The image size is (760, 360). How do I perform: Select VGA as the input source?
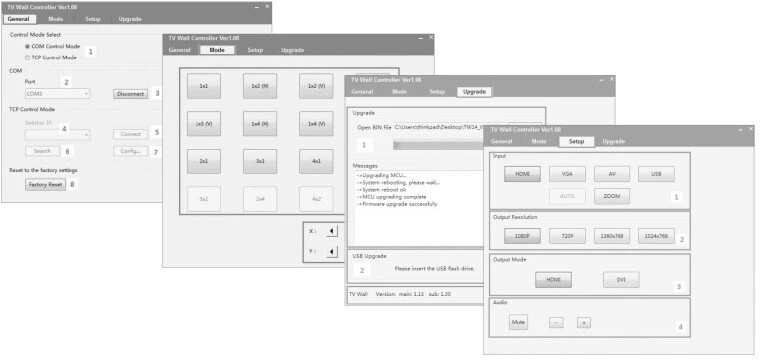coord(567,174)
